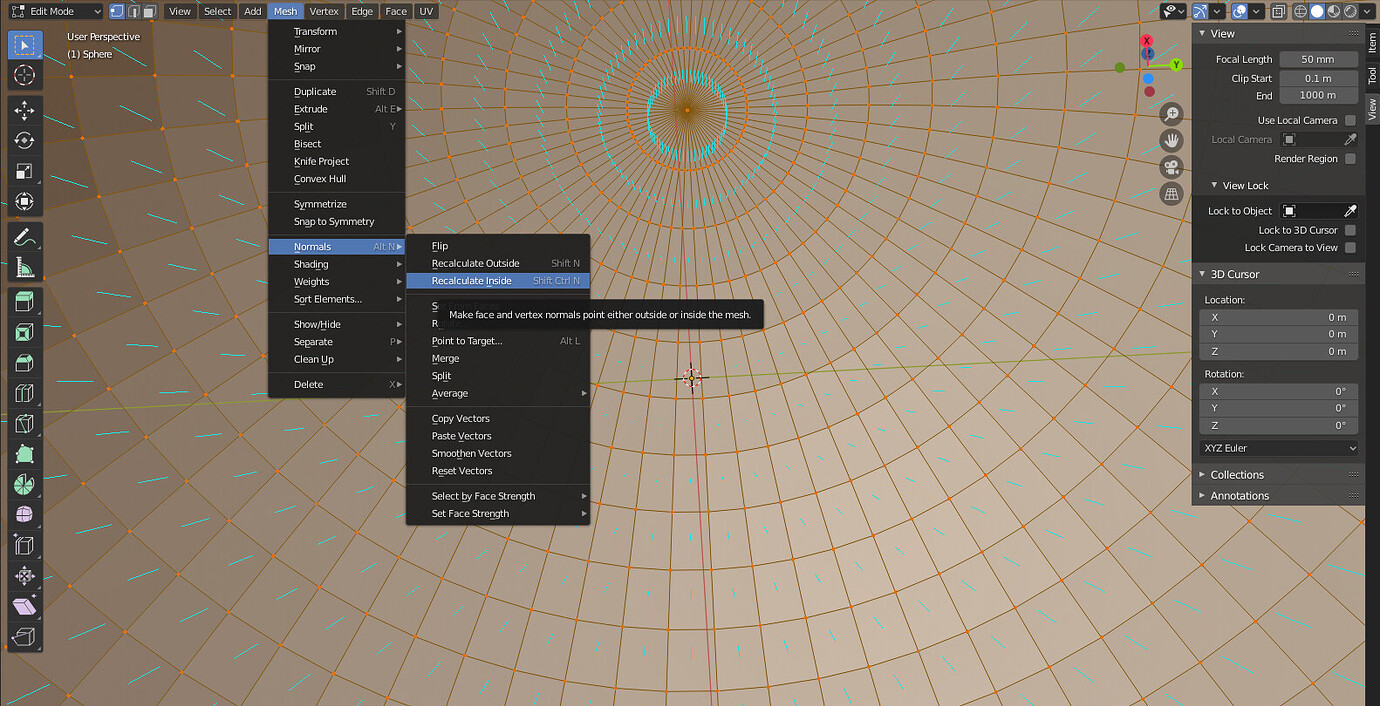
Task: Activate the Annotate tool
Action: 23,237
